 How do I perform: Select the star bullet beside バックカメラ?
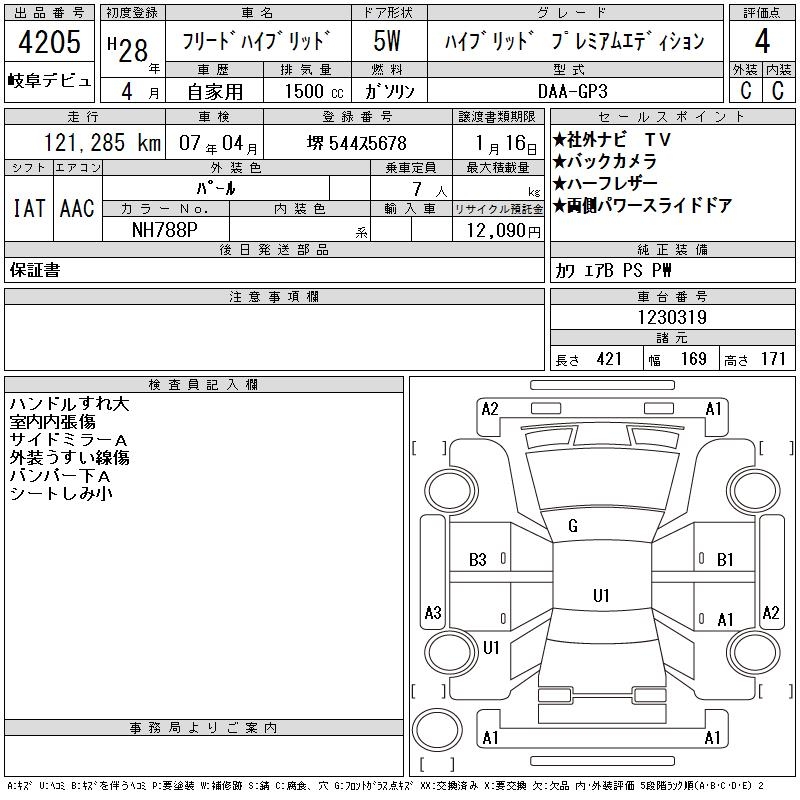click(x=559, y=162)
